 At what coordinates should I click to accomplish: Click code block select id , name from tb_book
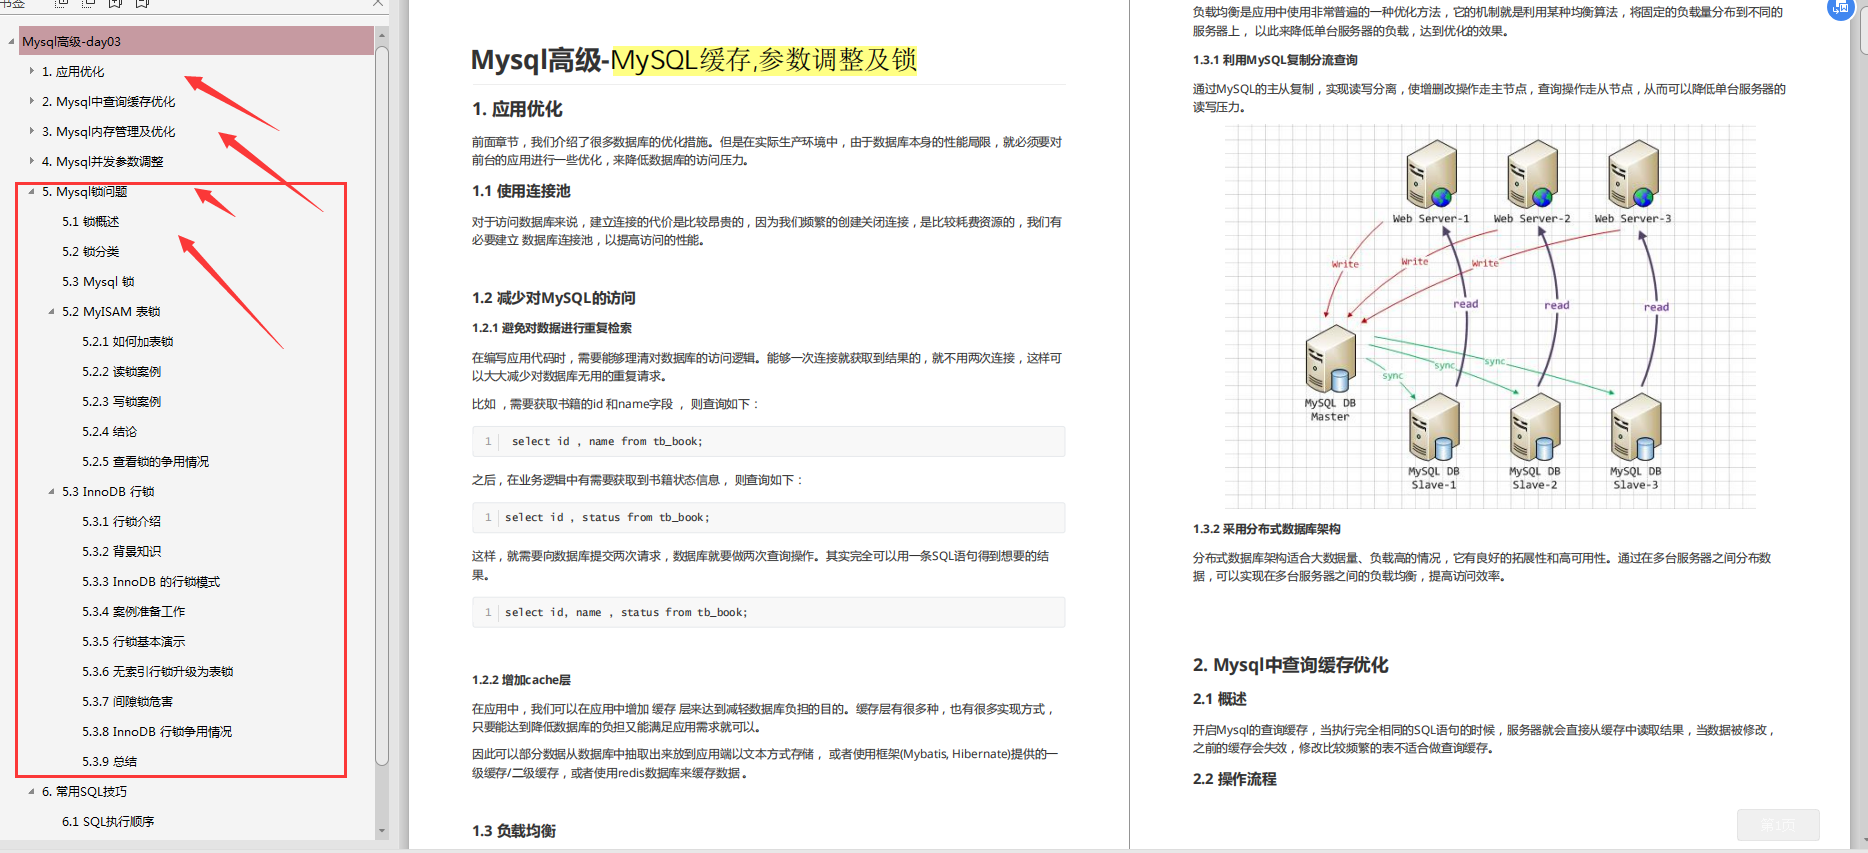tap(768, 441)
